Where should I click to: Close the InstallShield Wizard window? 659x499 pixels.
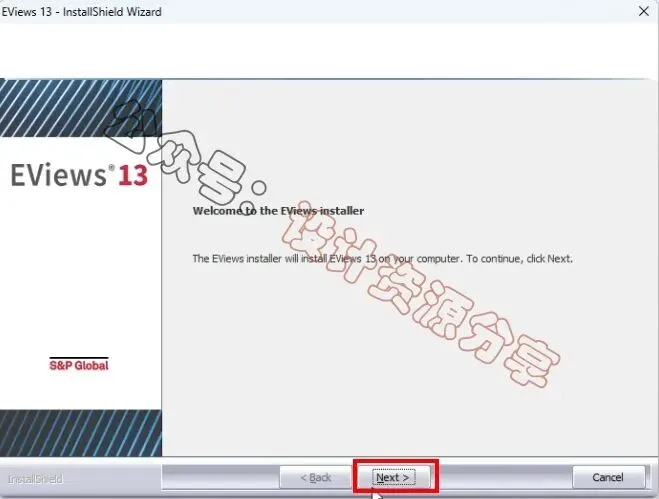643,11
